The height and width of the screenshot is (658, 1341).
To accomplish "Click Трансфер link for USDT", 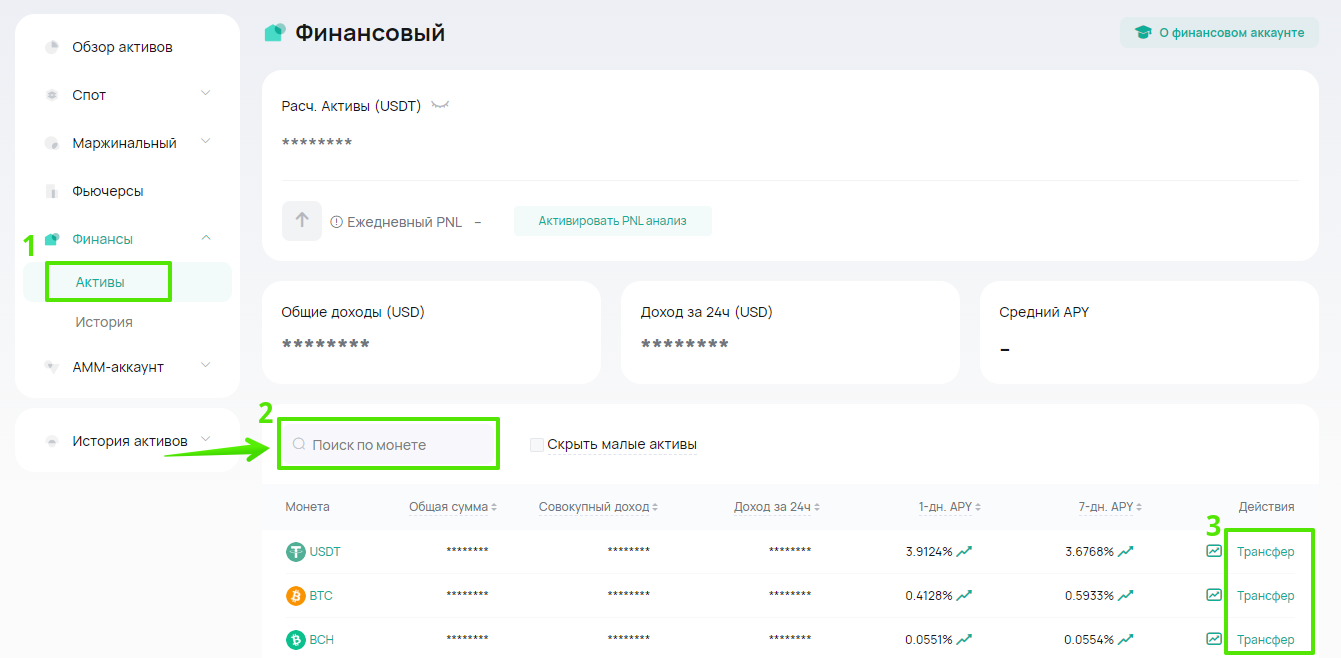I will (x=1265, y=552).
